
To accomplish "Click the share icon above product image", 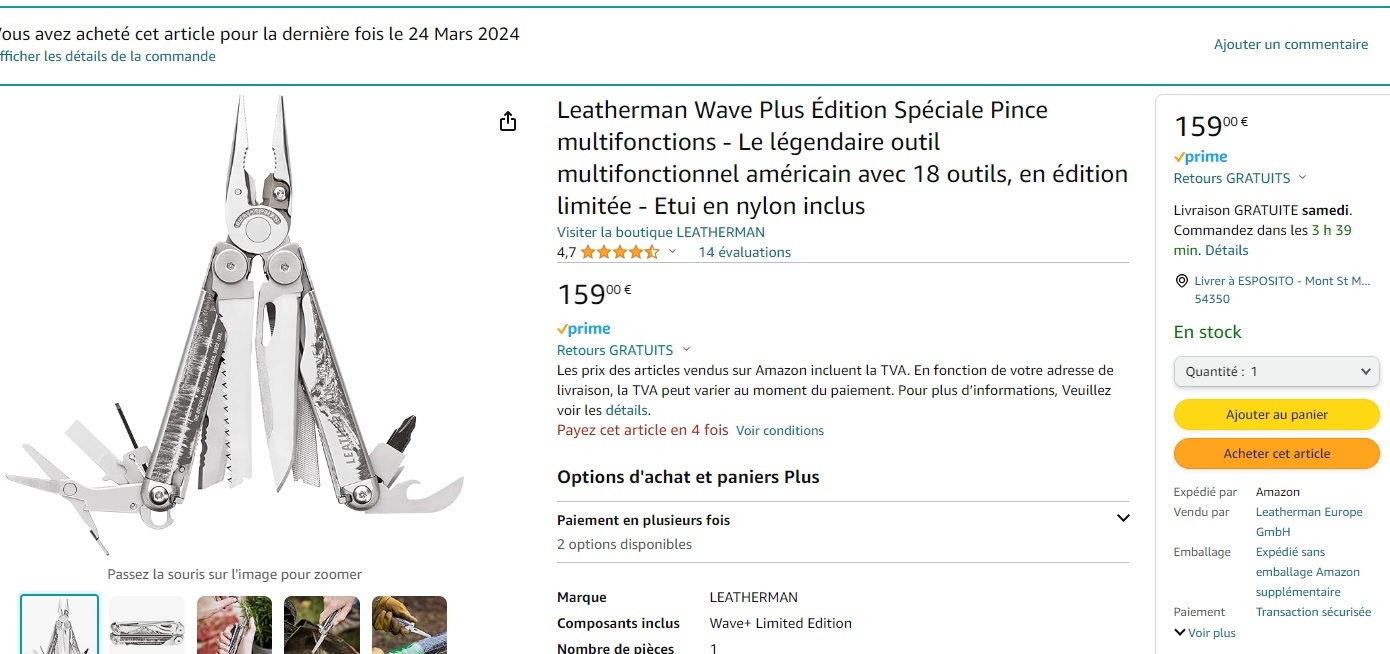I will 508,122.
